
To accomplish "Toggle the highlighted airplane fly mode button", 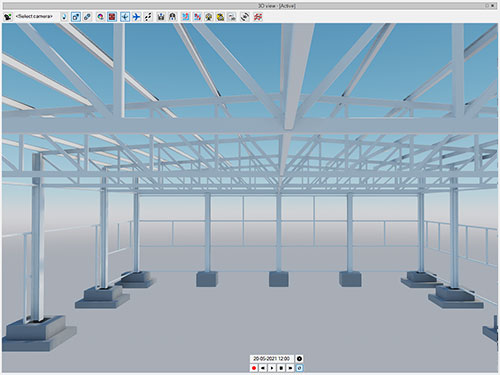I will (x=125, y=16).
